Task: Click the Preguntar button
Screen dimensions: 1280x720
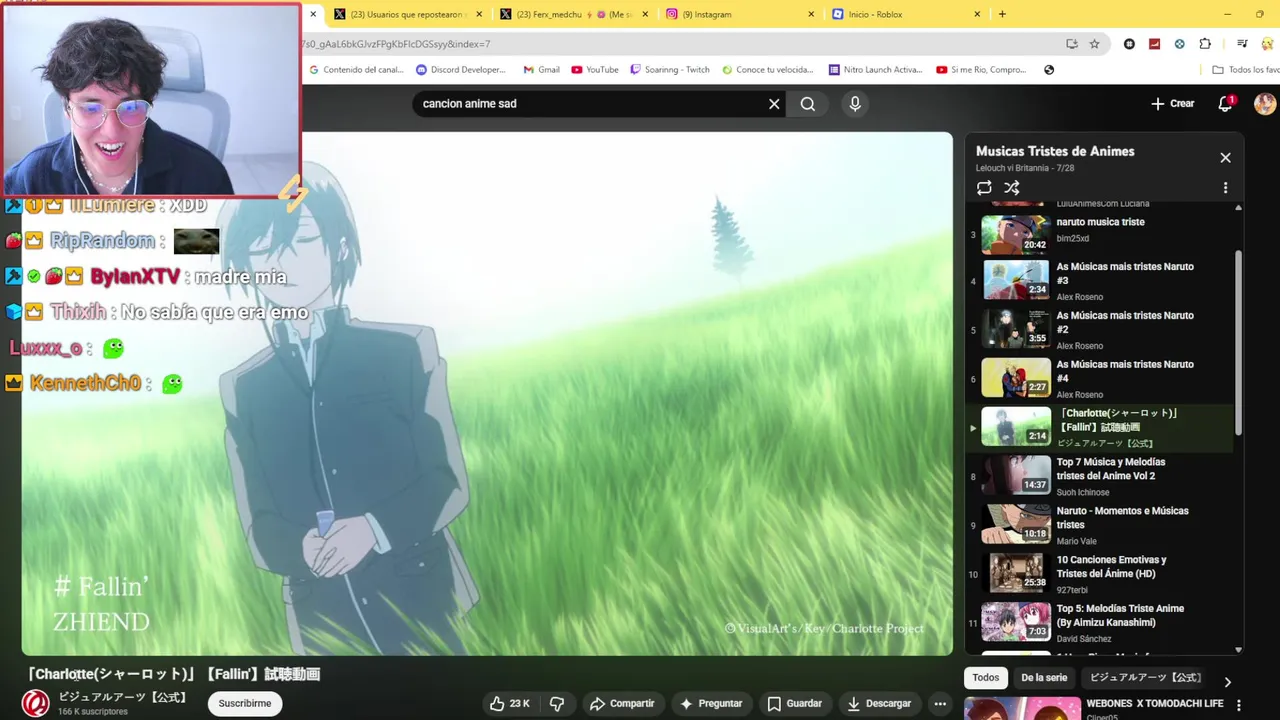Action: [x=711, y=704]
